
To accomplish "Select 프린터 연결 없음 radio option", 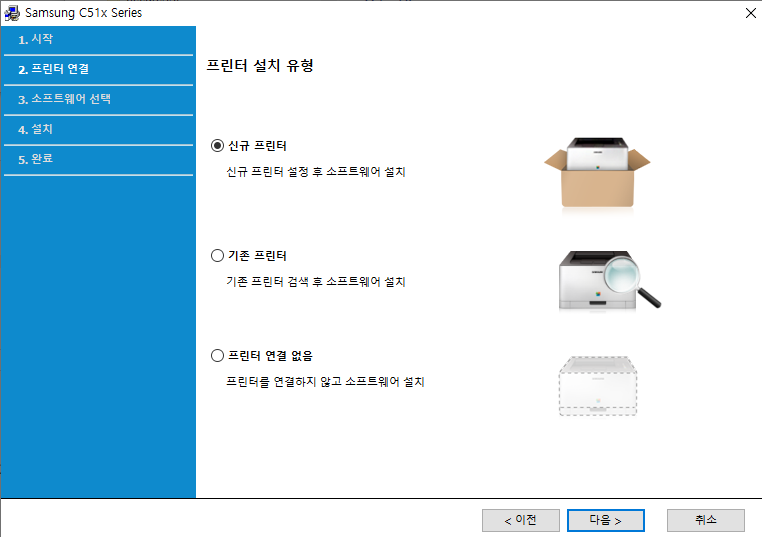I will pyautogui.click(x=217, y=356).
